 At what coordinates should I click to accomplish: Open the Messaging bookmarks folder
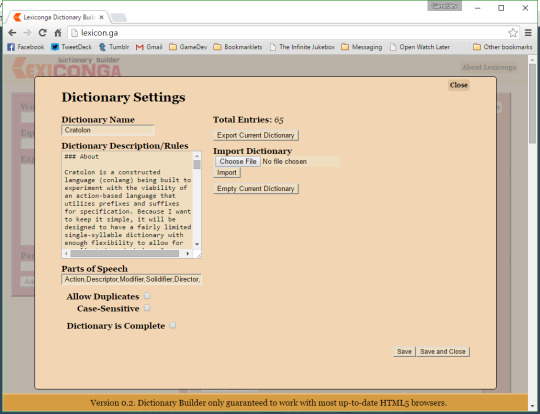click(x=362, y=47)
